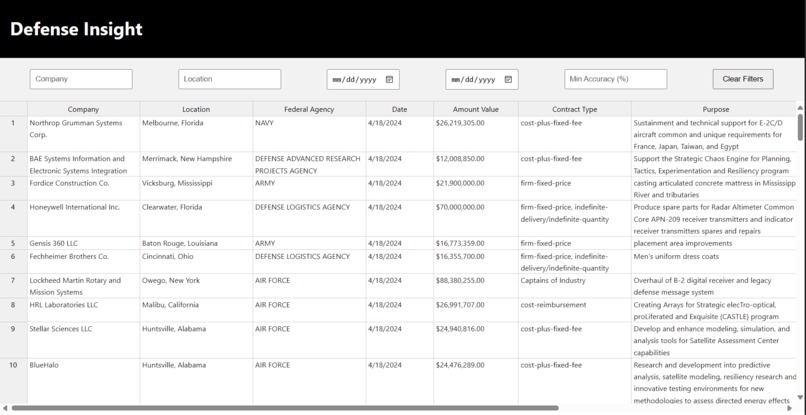This screenshot has width=806, height=415.
Task: Click Clearwater, Florida location cell
Action: (196, 219)
